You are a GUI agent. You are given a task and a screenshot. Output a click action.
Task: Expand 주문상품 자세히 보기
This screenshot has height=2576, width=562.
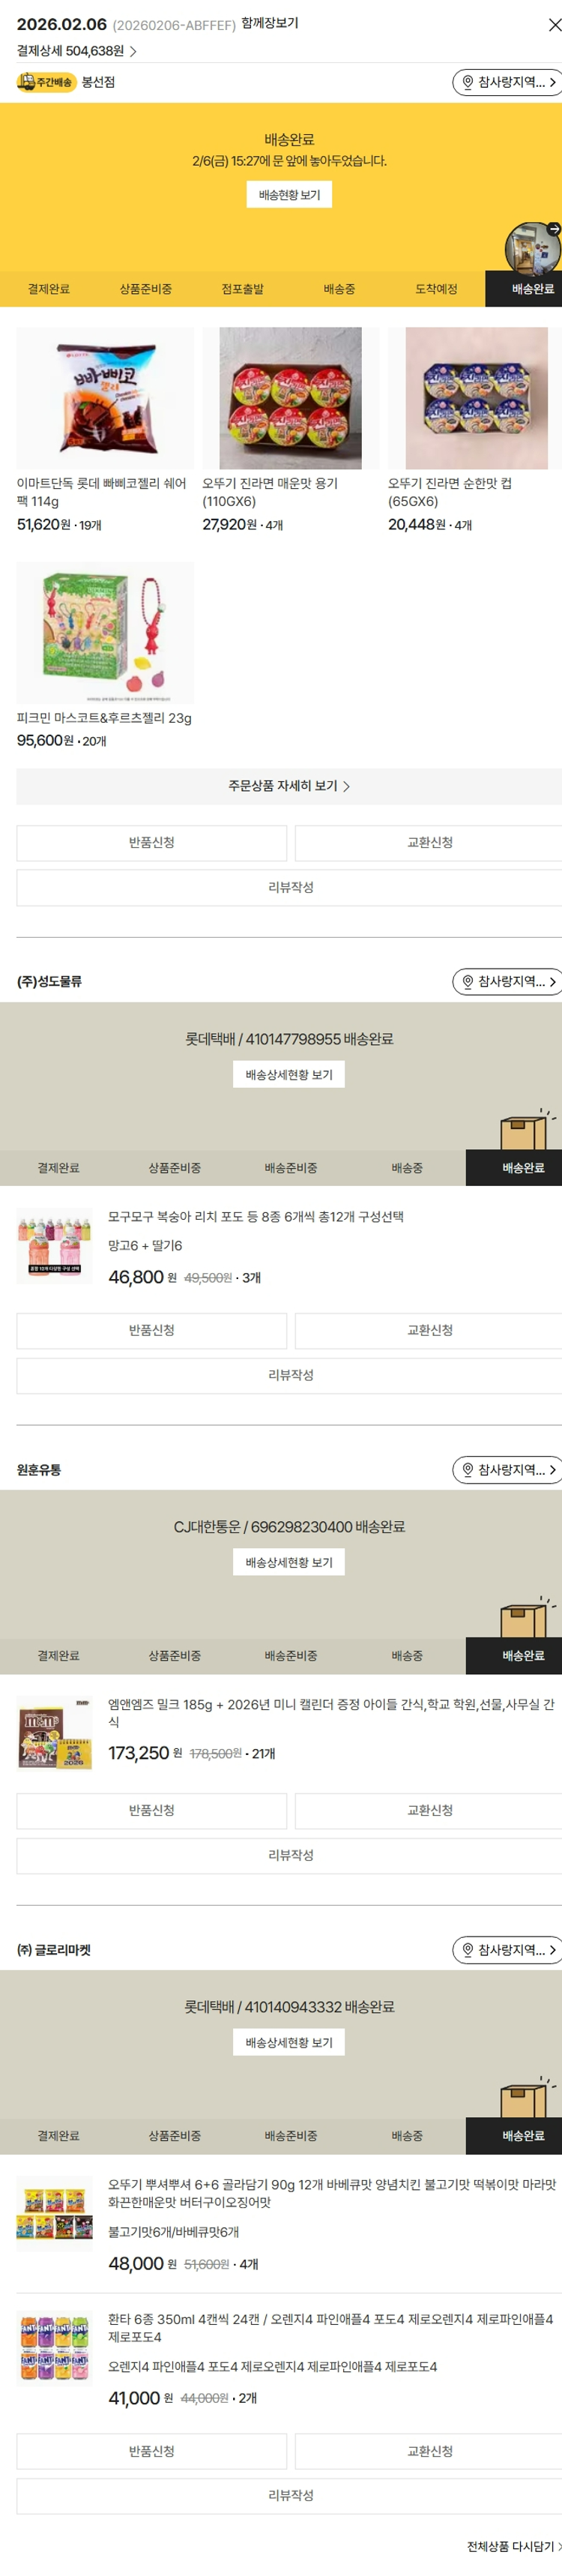[288, 786]
